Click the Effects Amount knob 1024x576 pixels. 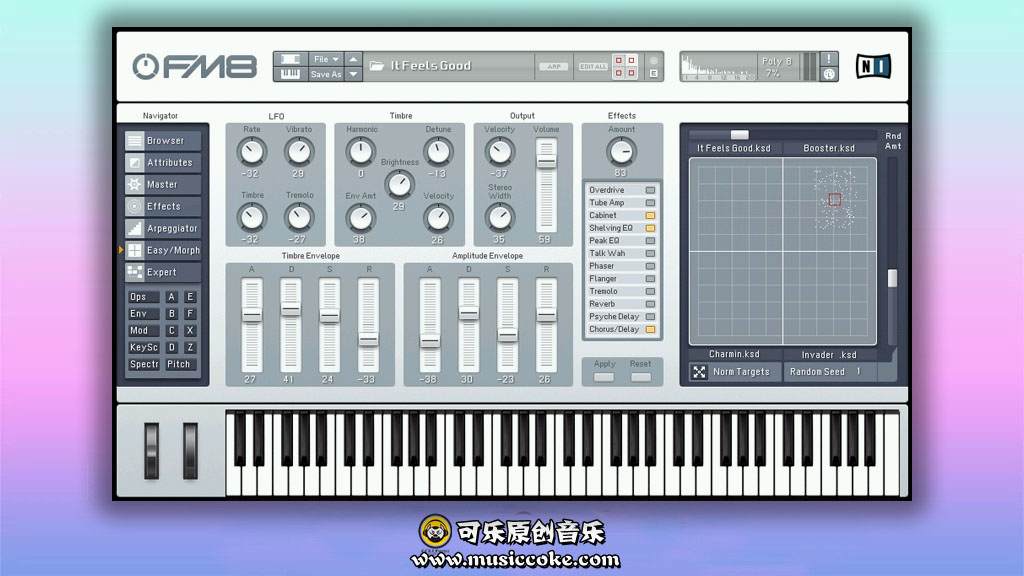(621, 152)
